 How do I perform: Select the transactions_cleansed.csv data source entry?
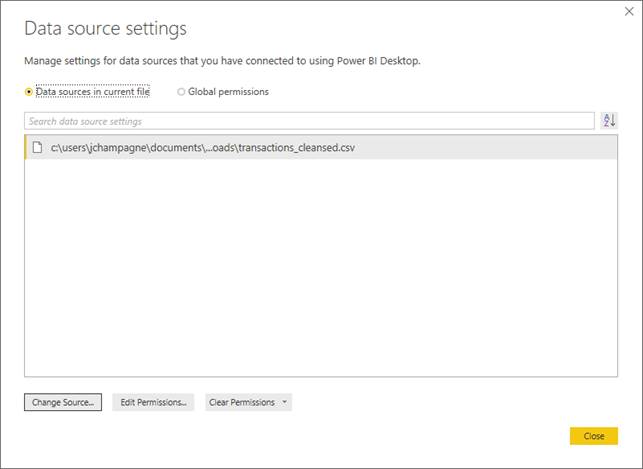(x=321, y=147)
